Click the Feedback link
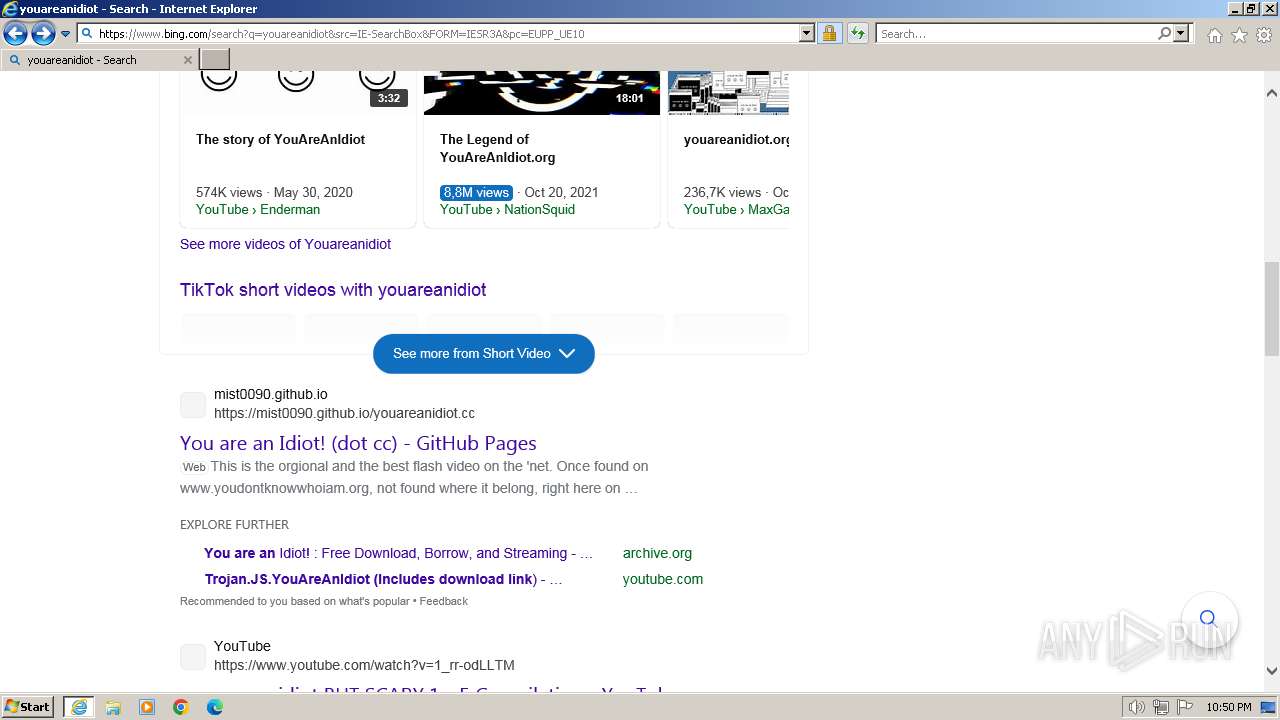Viewport: 1280px width, 720px height. (443, 601)
